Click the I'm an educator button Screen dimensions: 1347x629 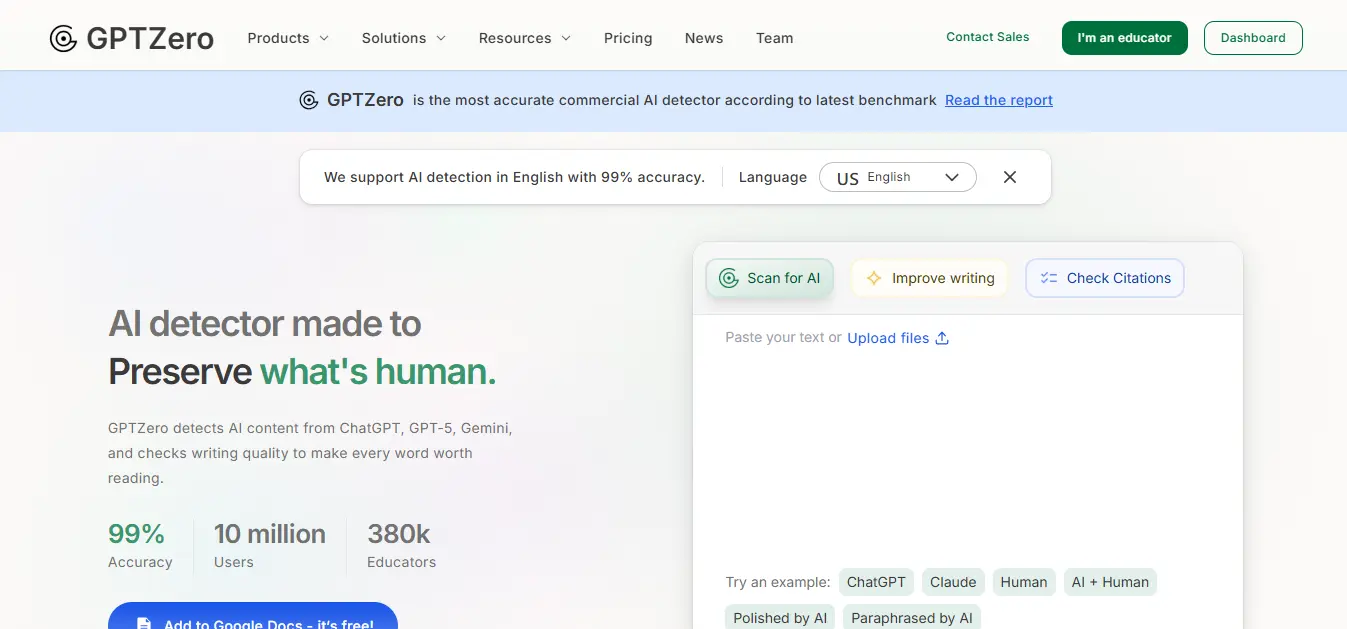pos(1125,38)
